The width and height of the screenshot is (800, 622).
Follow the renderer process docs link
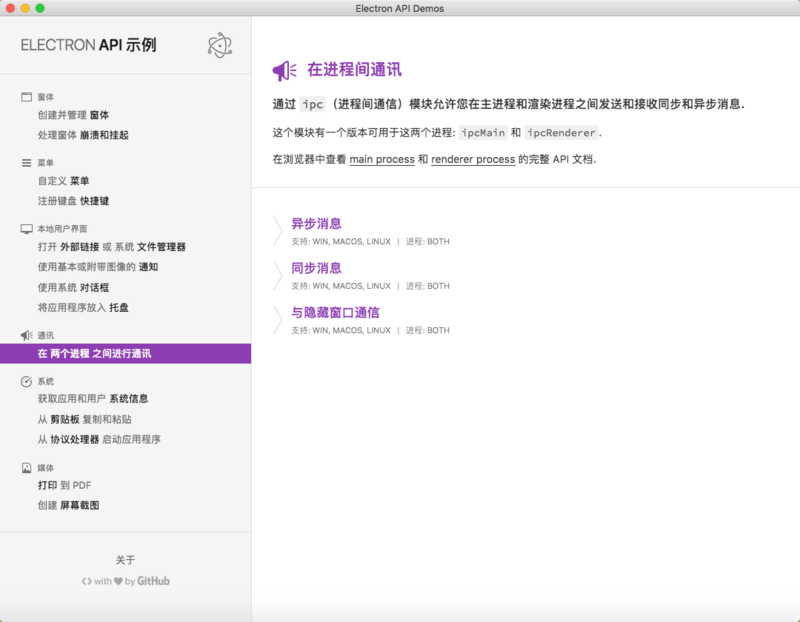[x=473, y=159]
